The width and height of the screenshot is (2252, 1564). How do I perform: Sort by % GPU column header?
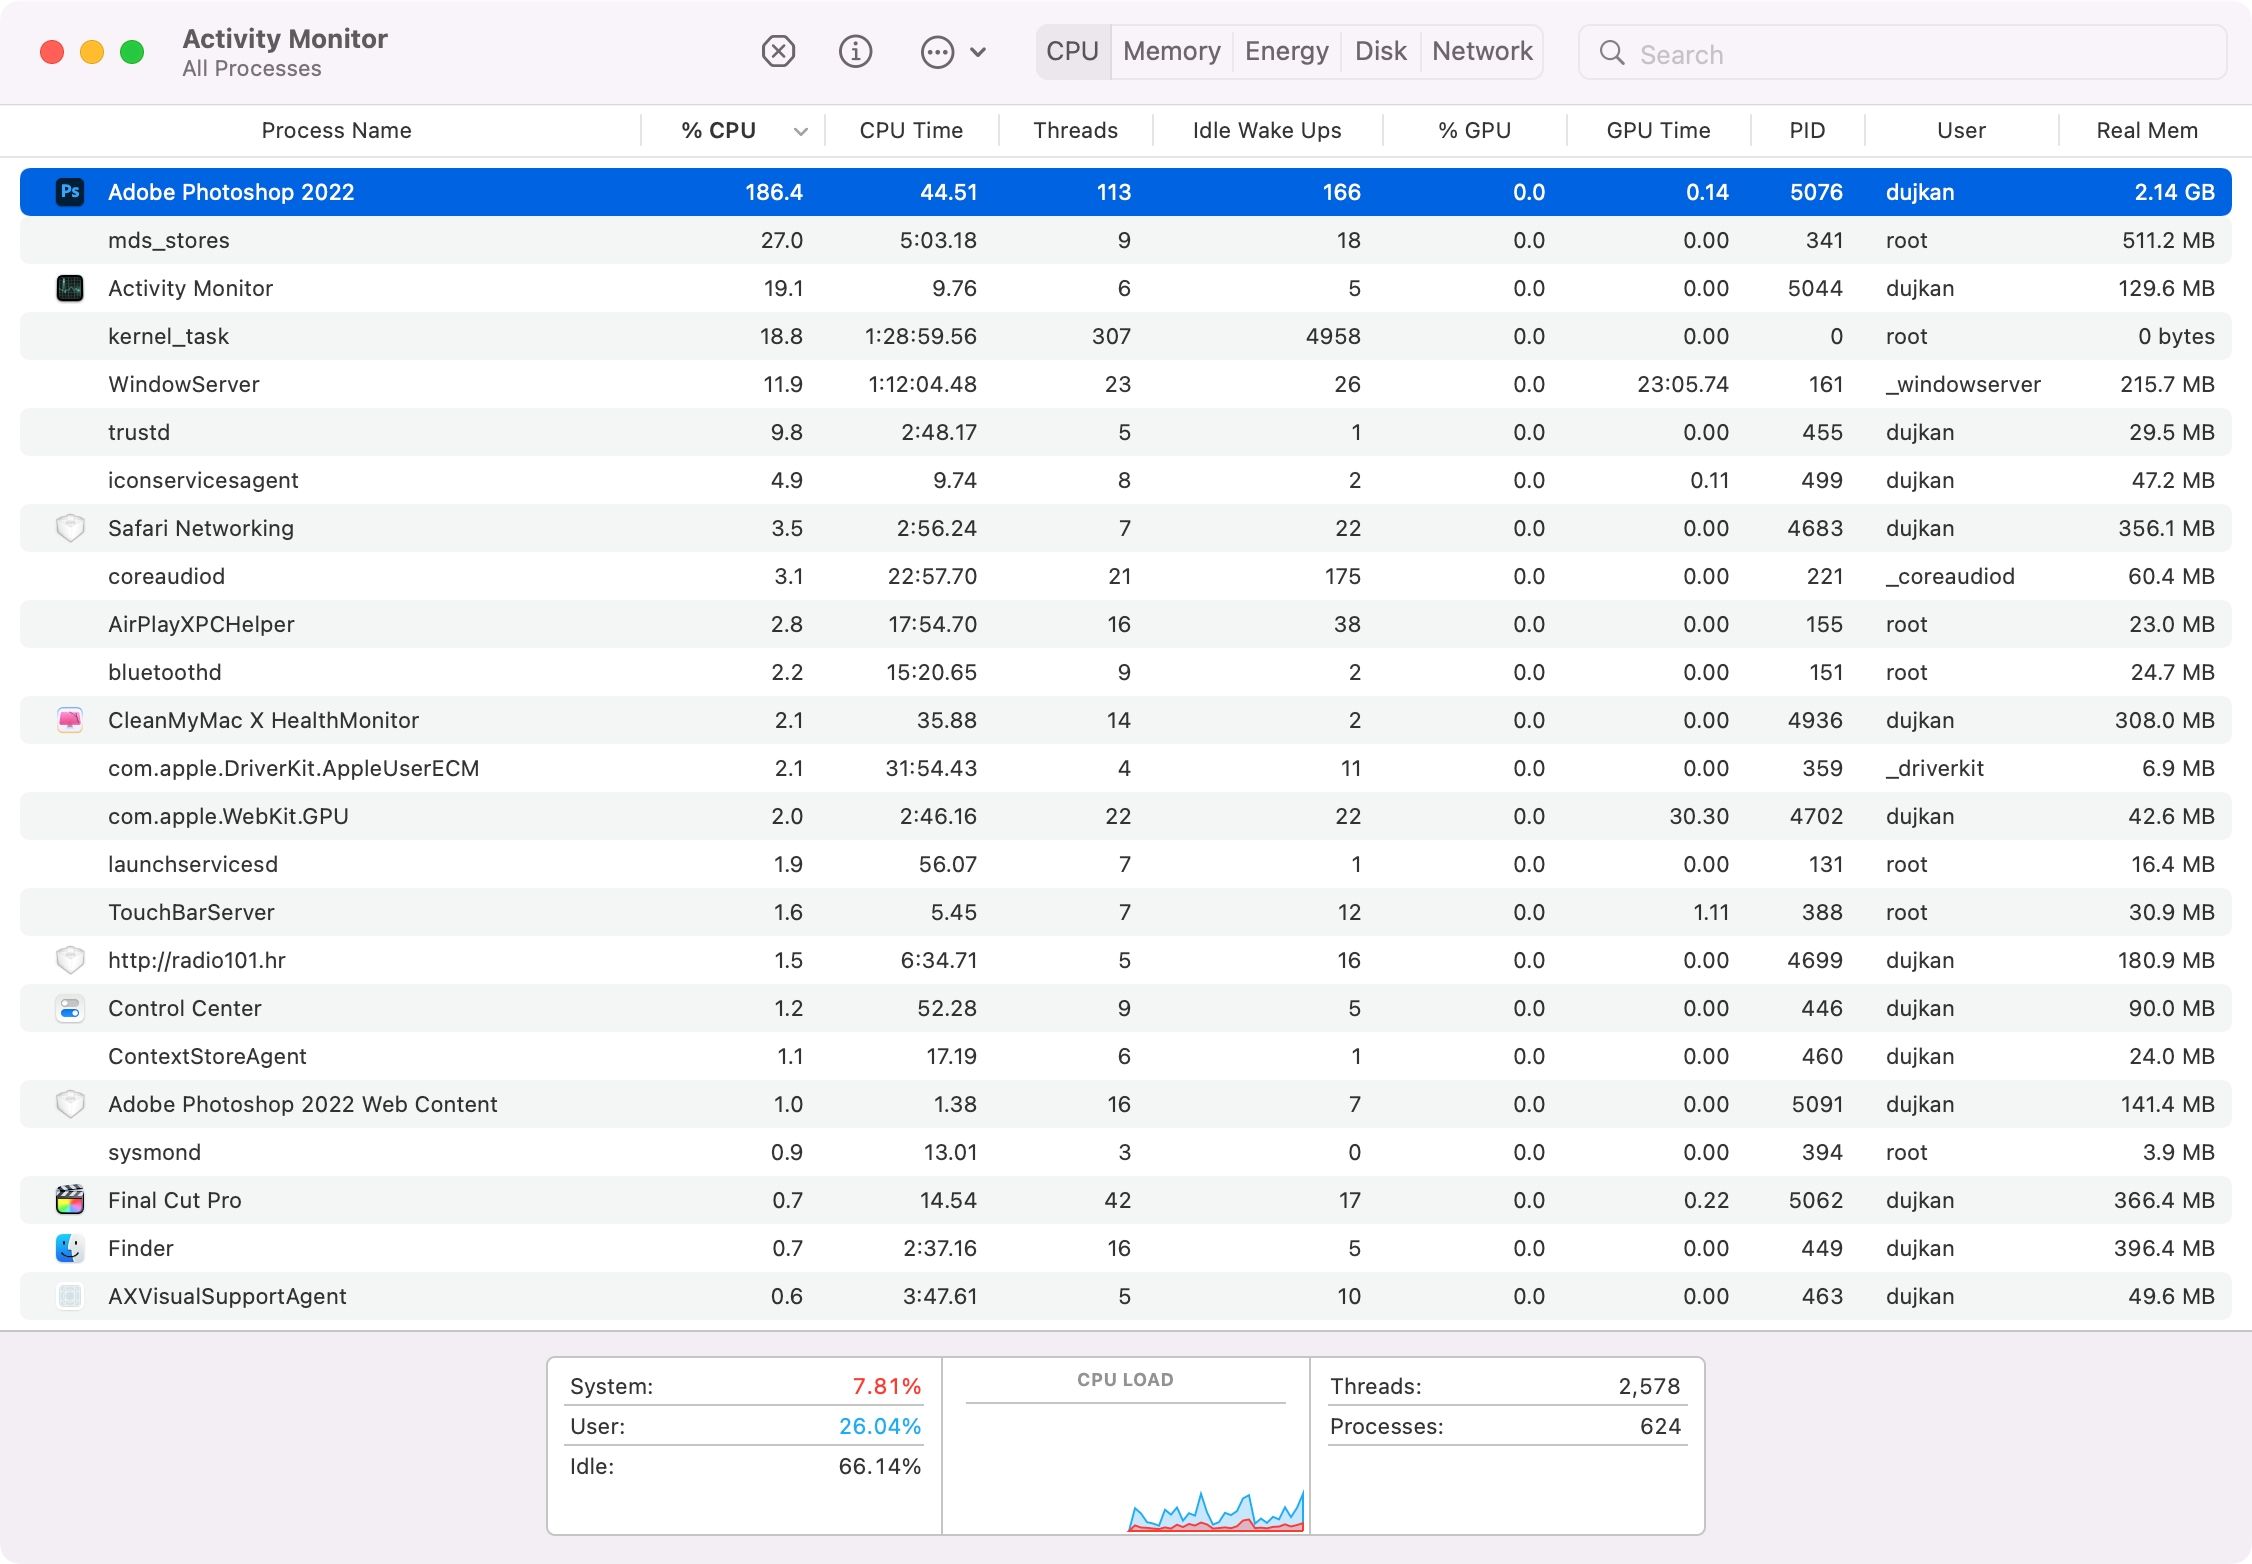pos(1474,130)
